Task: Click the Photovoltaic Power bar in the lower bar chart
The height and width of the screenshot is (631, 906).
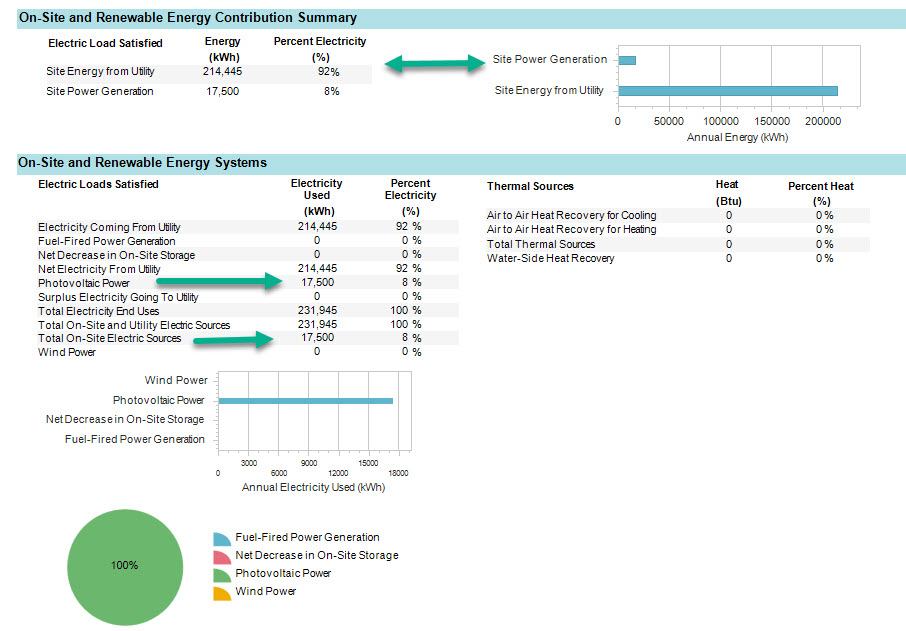Action: tap(306, 400)
